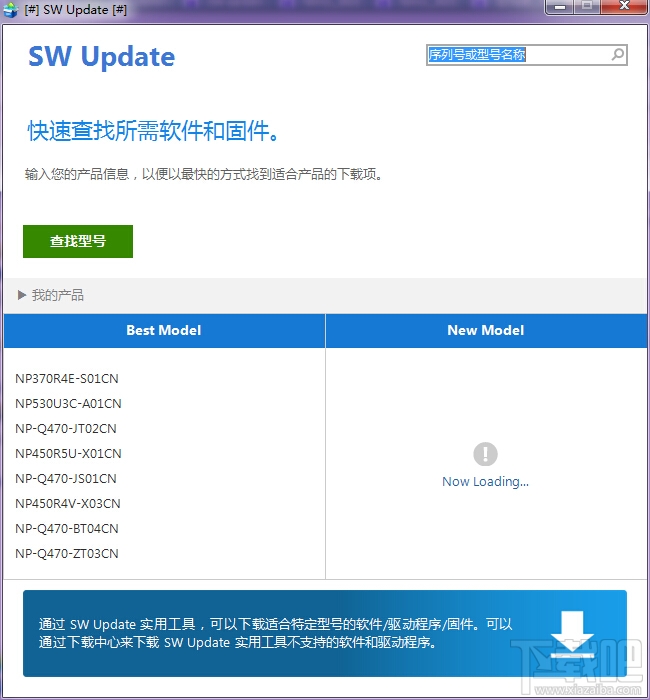Open model NP370R4E-S01CN
The height and width of the screenshot is (700, 650).
click(x=67, y=379)
